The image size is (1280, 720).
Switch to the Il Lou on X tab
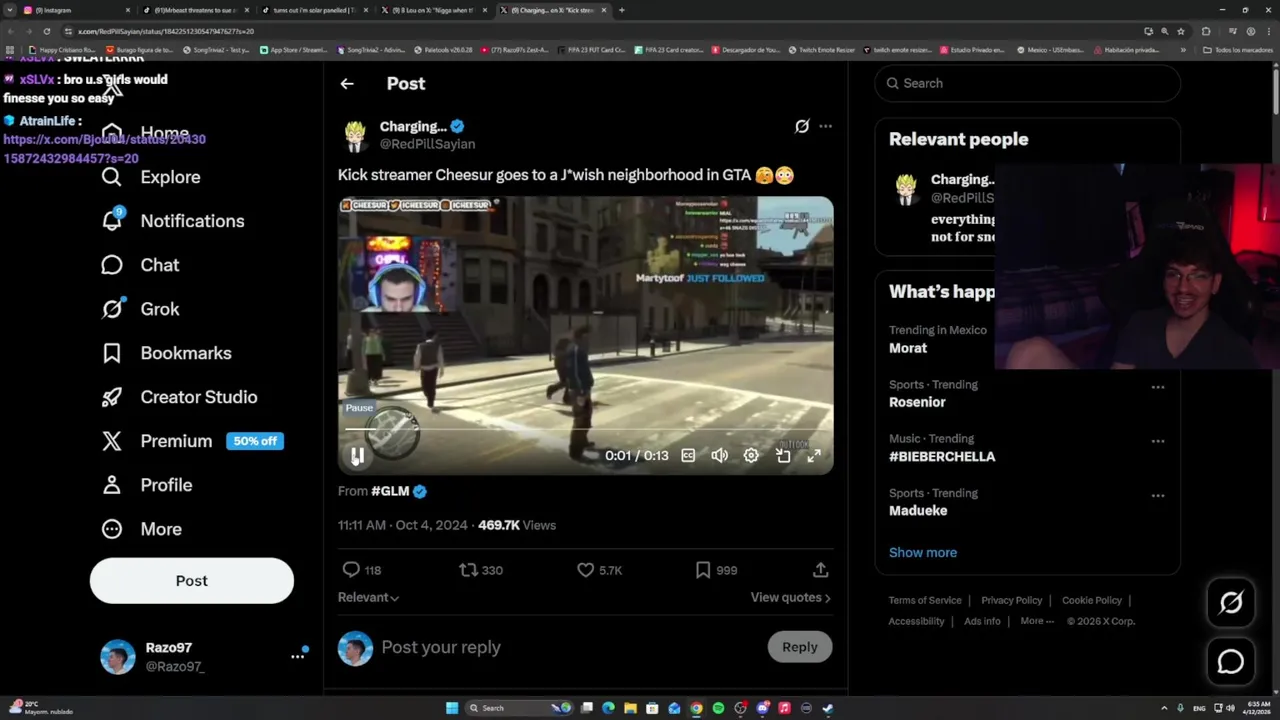433,10
